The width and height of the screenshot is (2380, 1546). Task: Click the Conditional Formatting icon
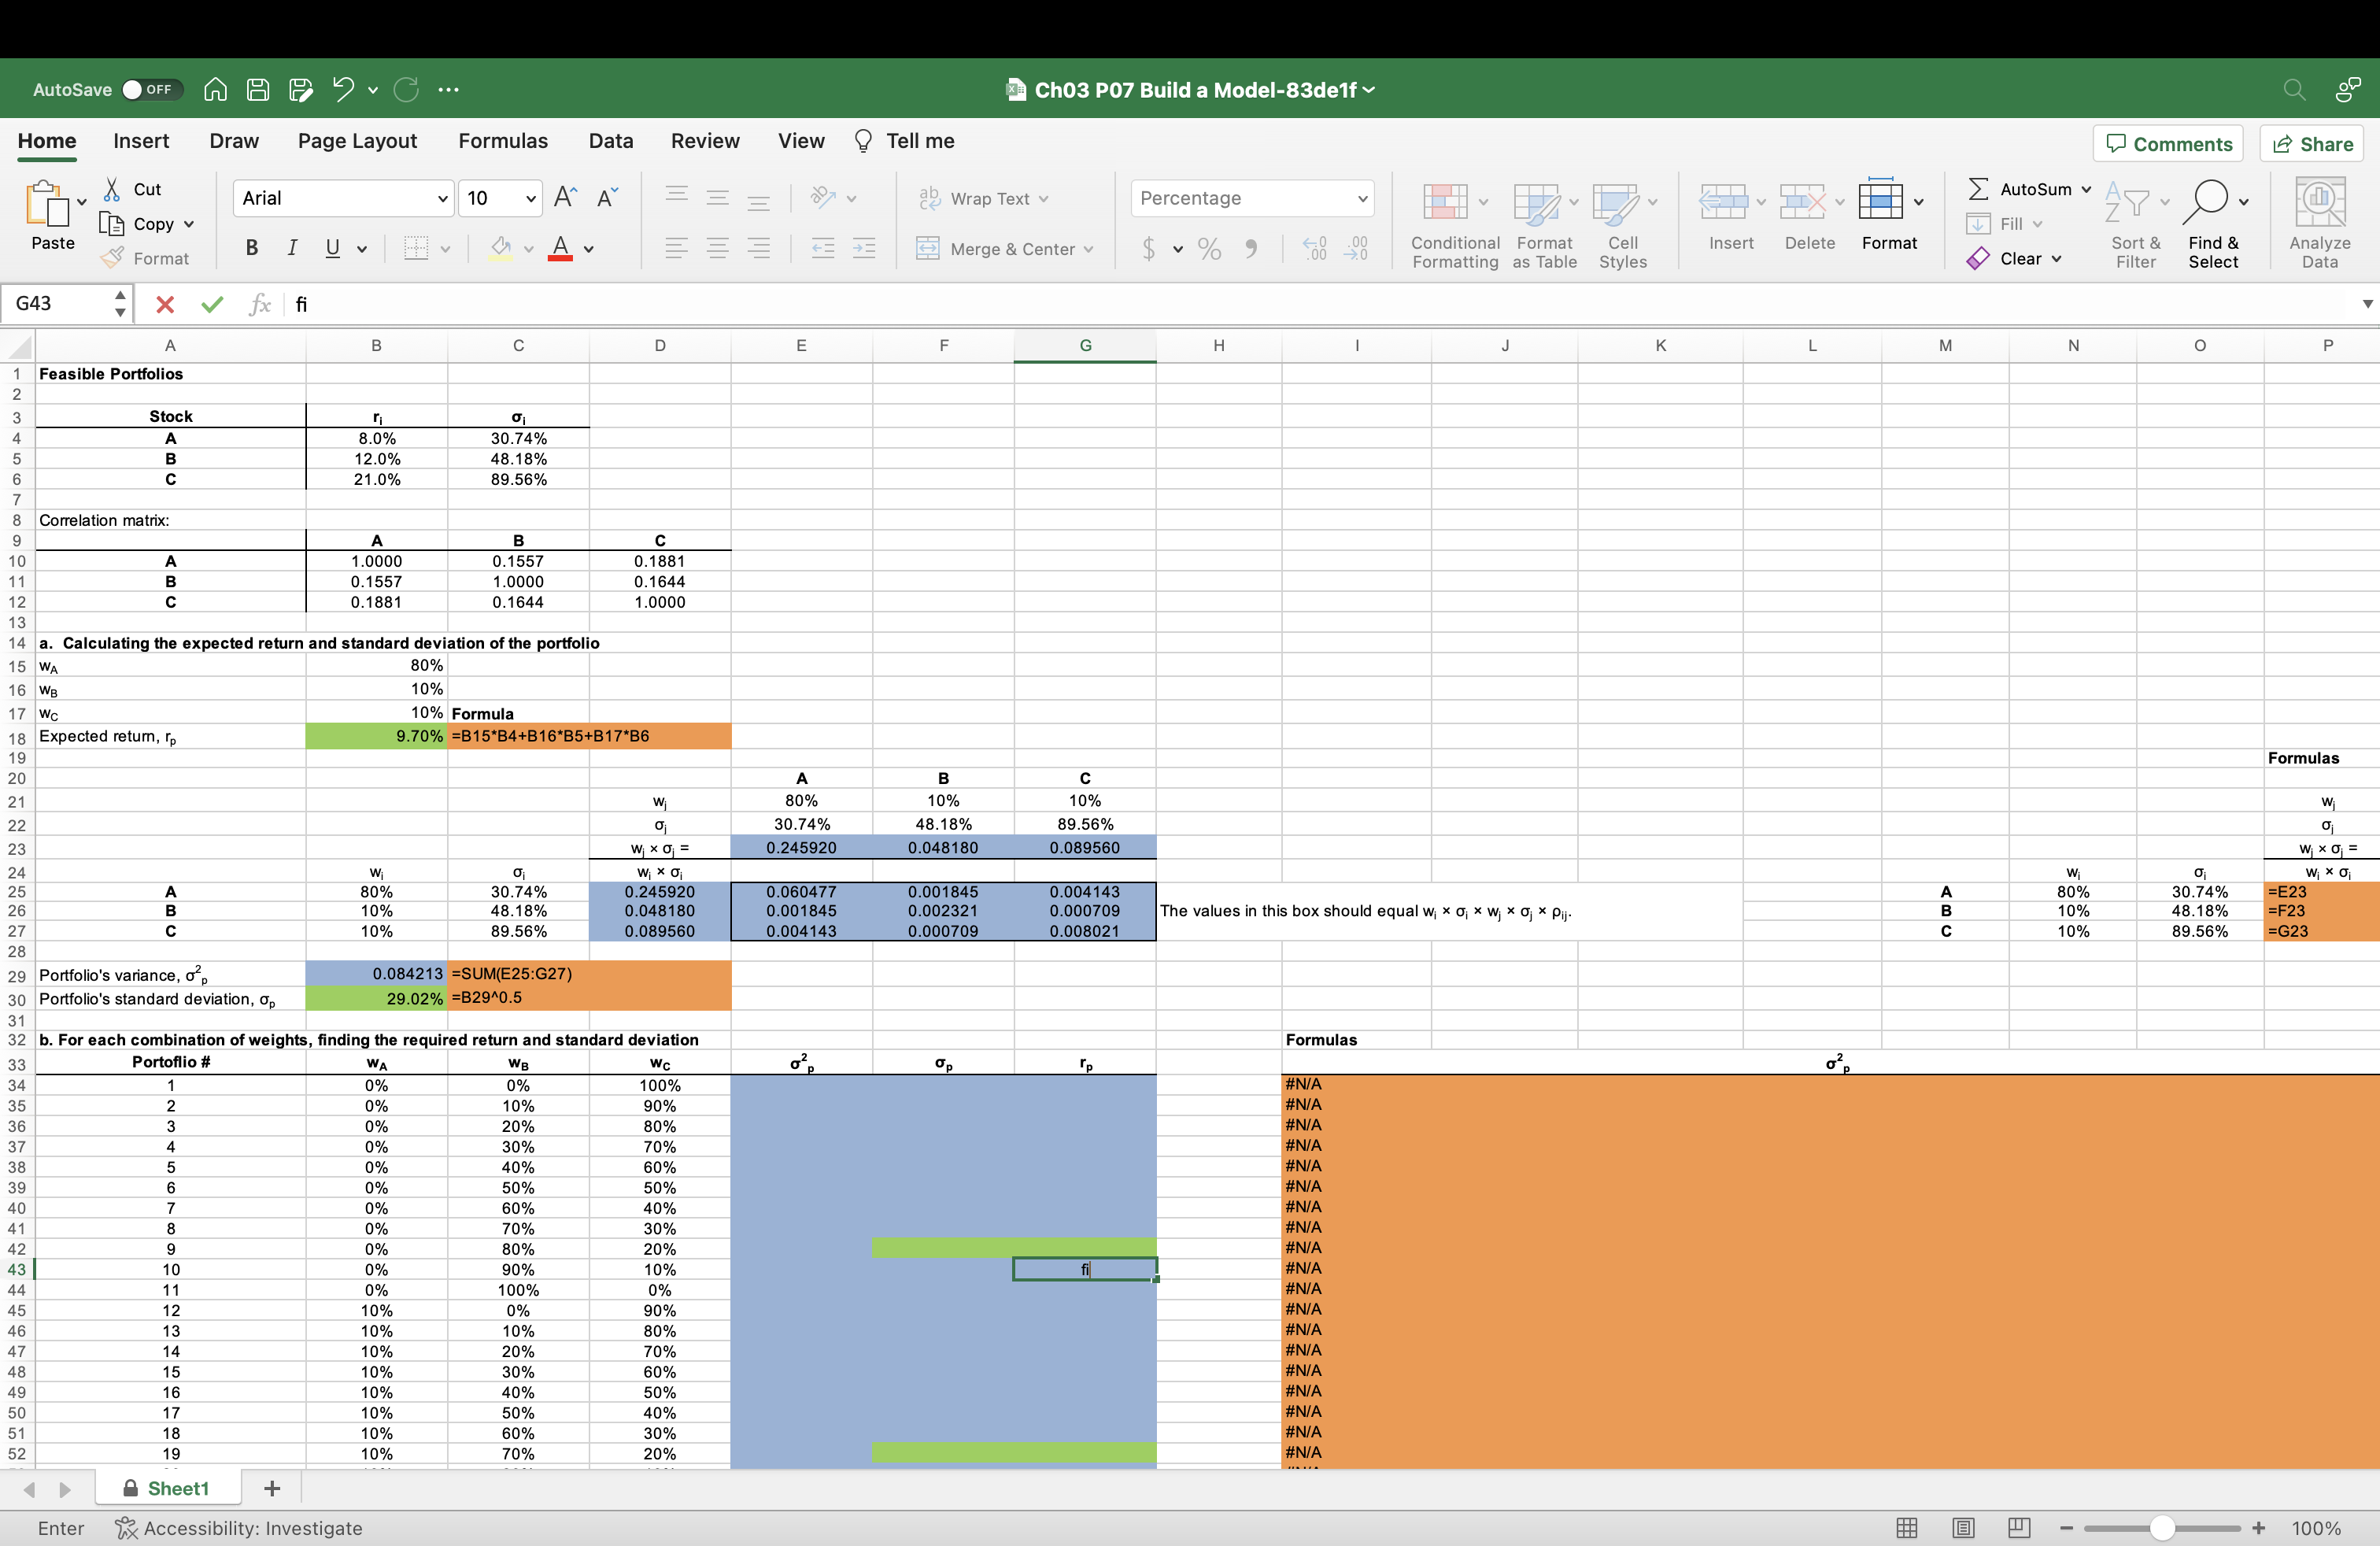pyautogui.click(x=1444, y=203)
